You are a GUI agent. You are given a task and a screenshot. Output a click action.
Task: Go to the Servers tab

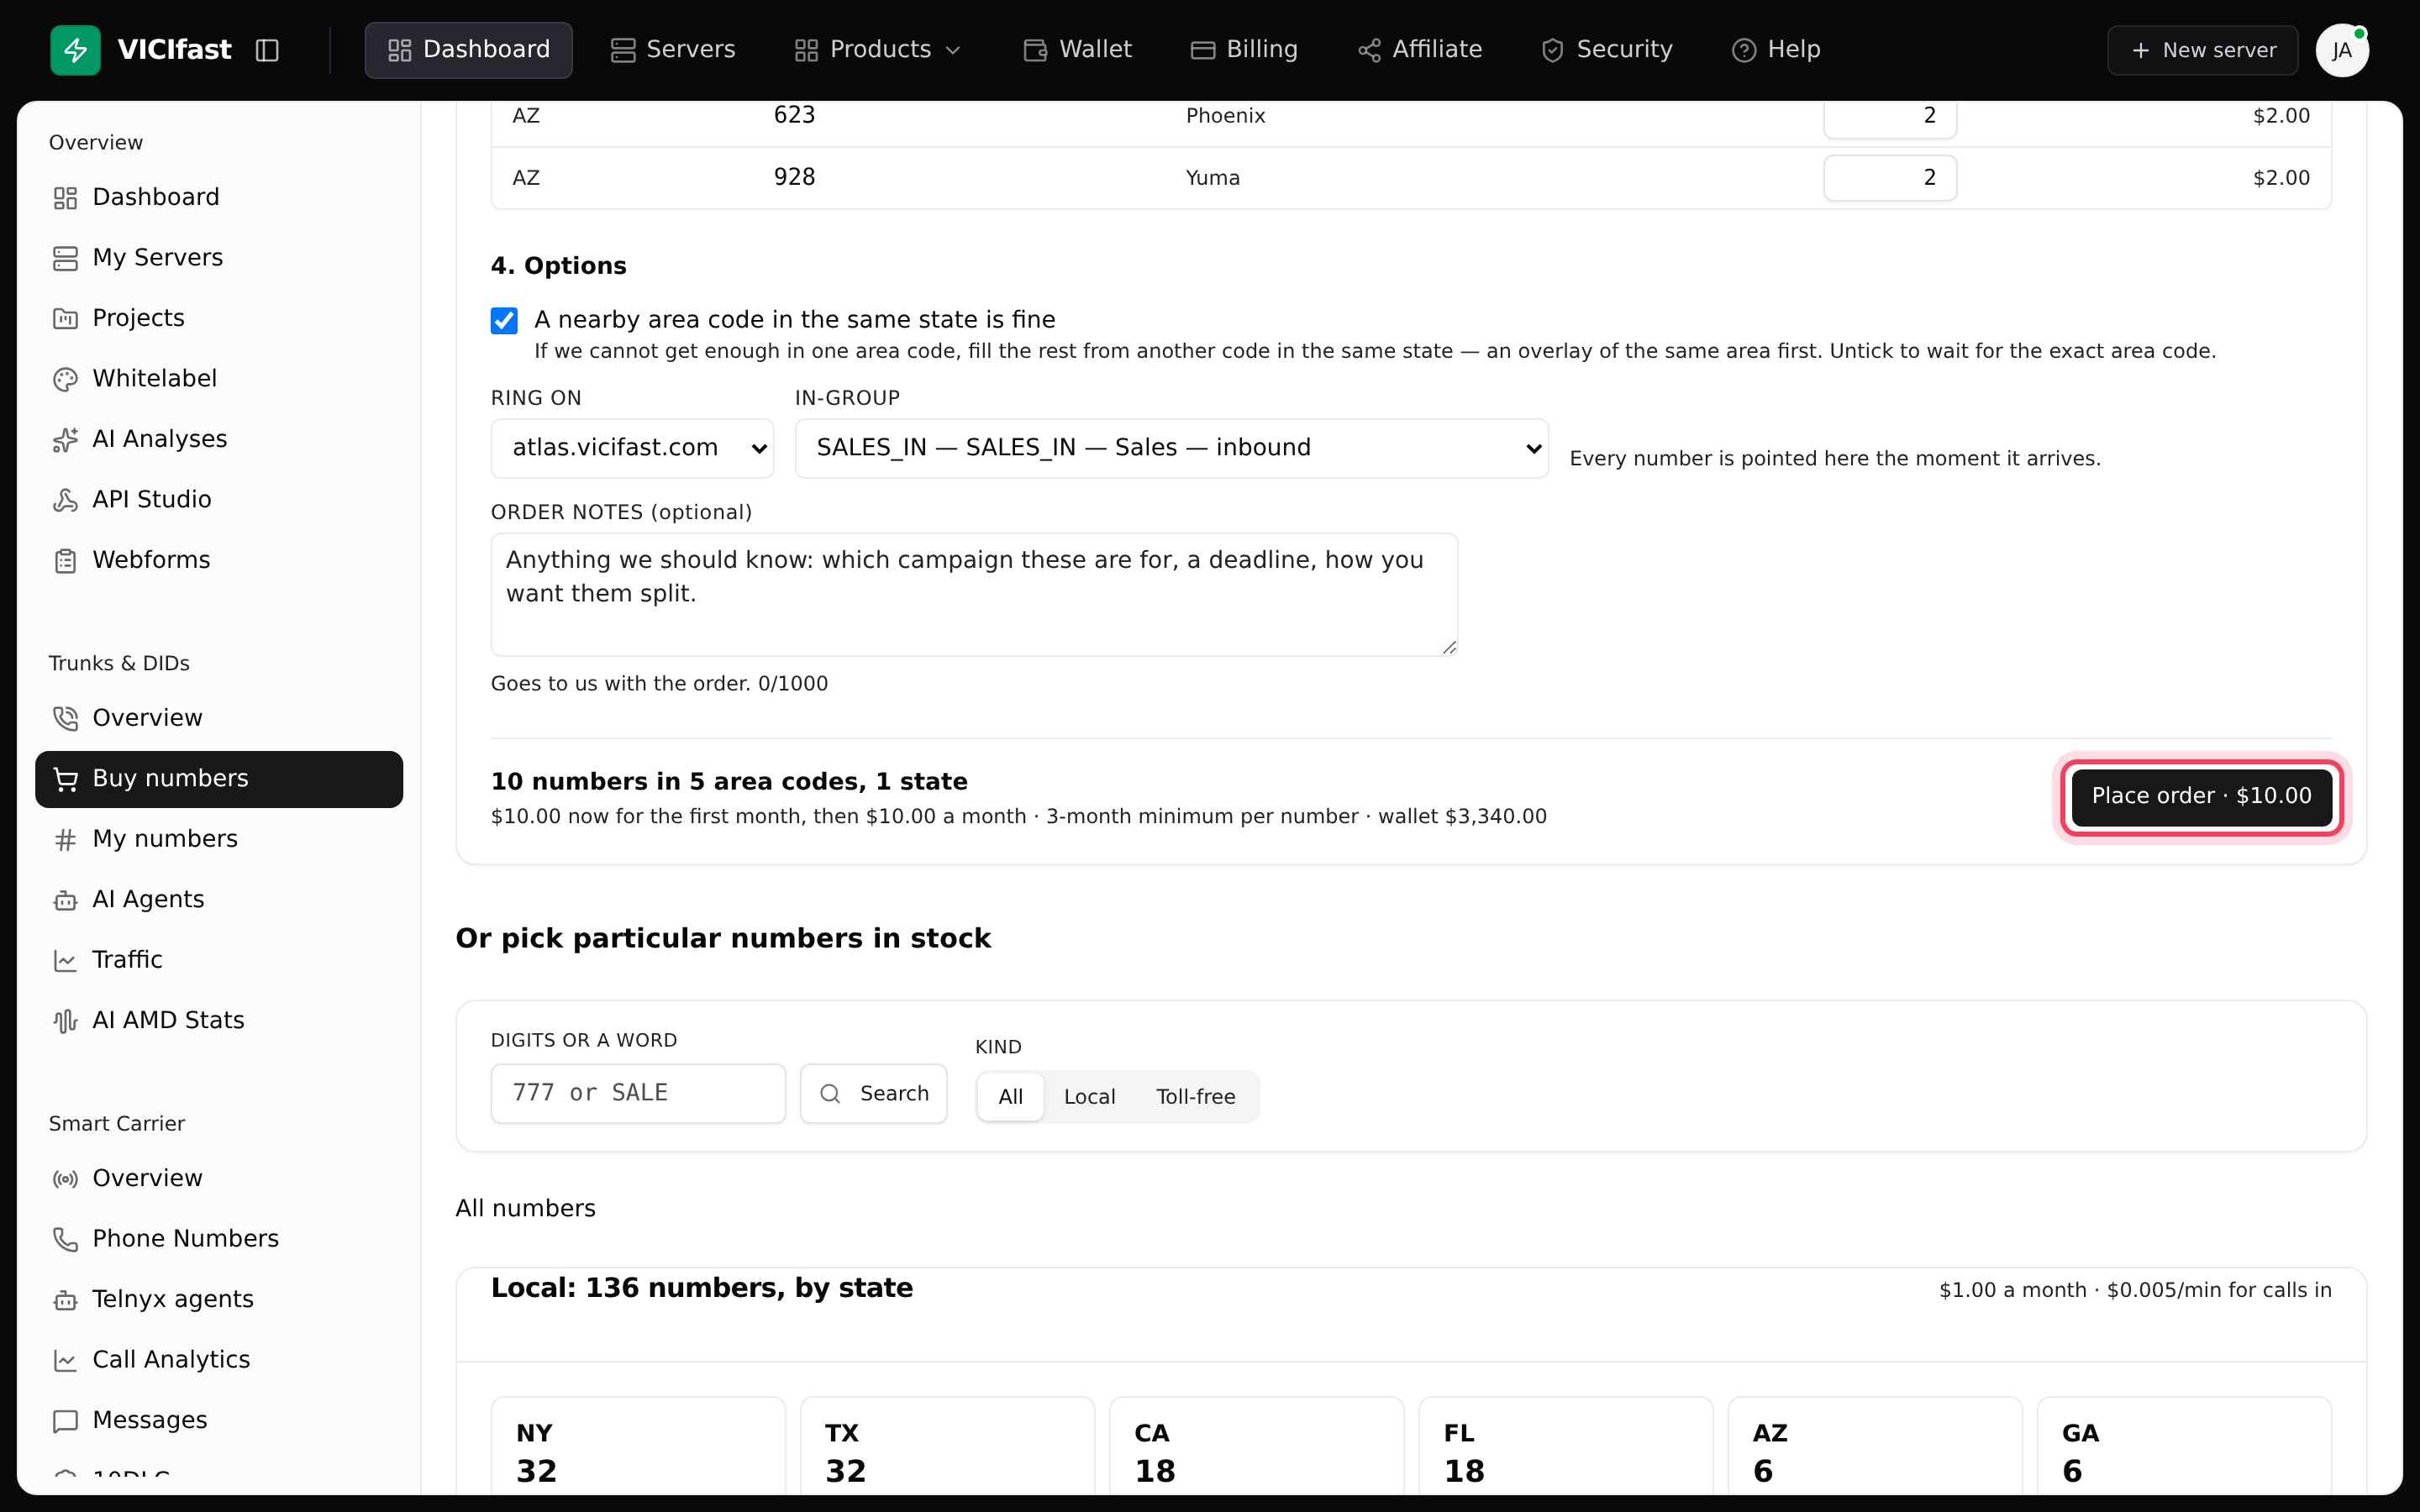673,50
